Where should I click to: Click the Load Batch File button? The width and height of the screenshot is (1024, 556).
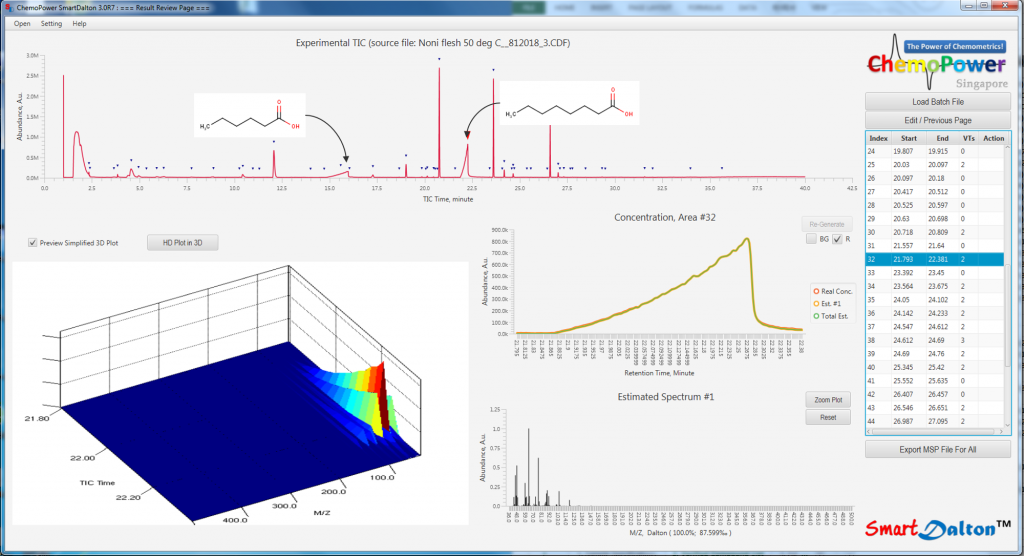(x=938, y=102)
